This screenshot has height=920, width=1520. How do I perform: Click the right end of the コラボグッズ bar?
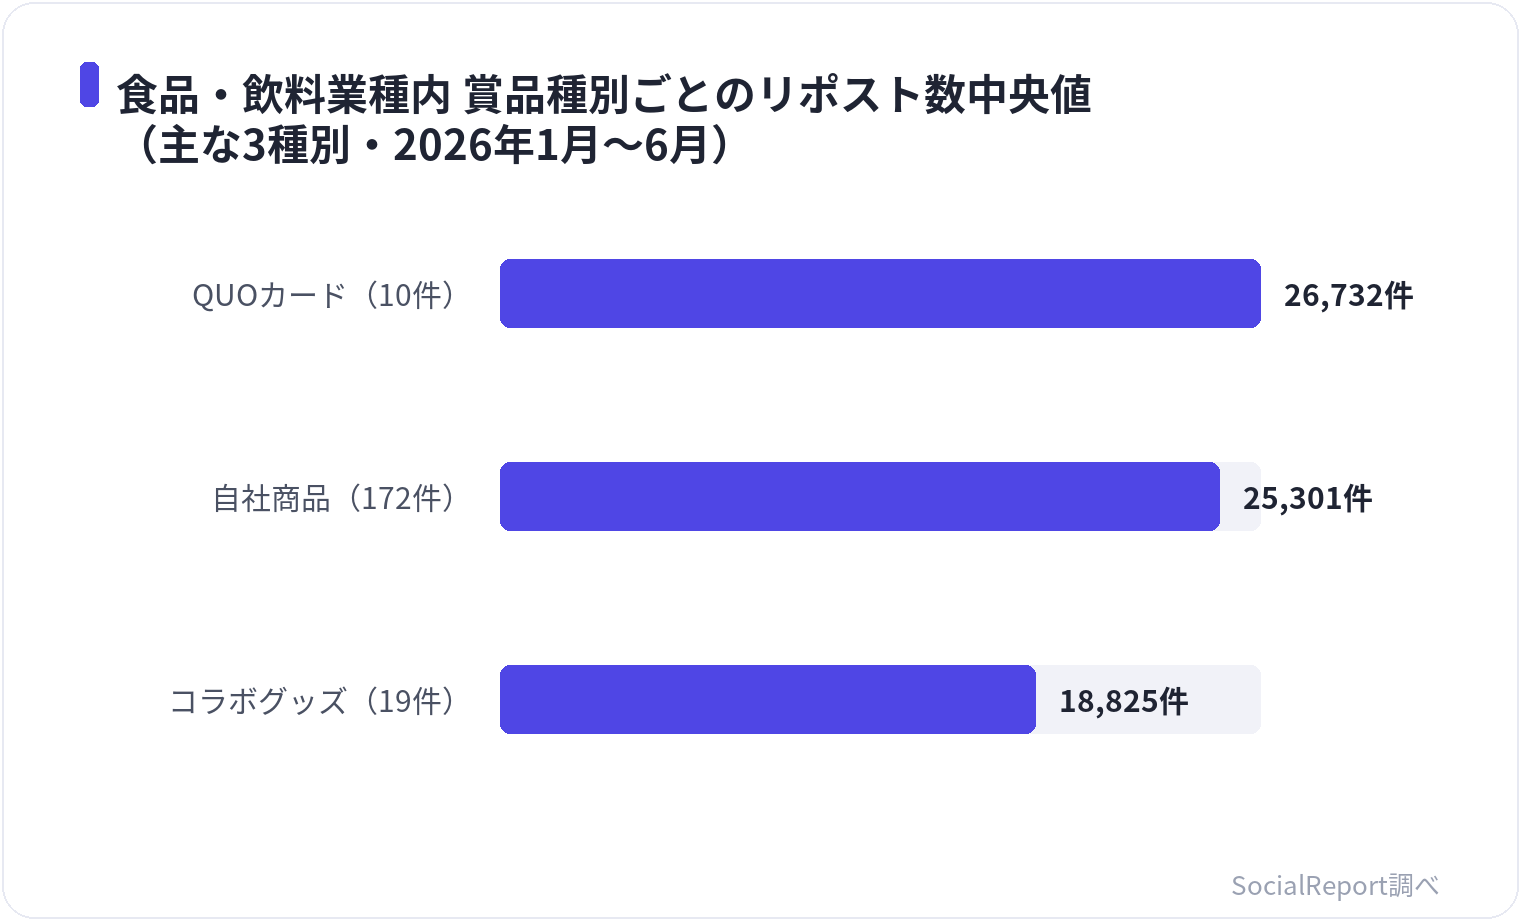[1027, 699]
